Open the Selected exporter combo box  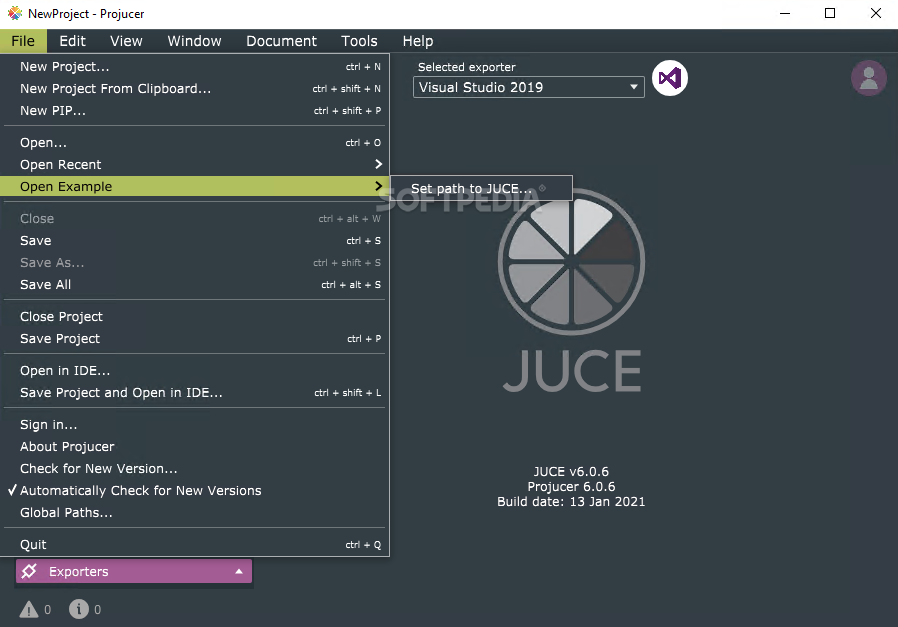(x=529, y=87)
